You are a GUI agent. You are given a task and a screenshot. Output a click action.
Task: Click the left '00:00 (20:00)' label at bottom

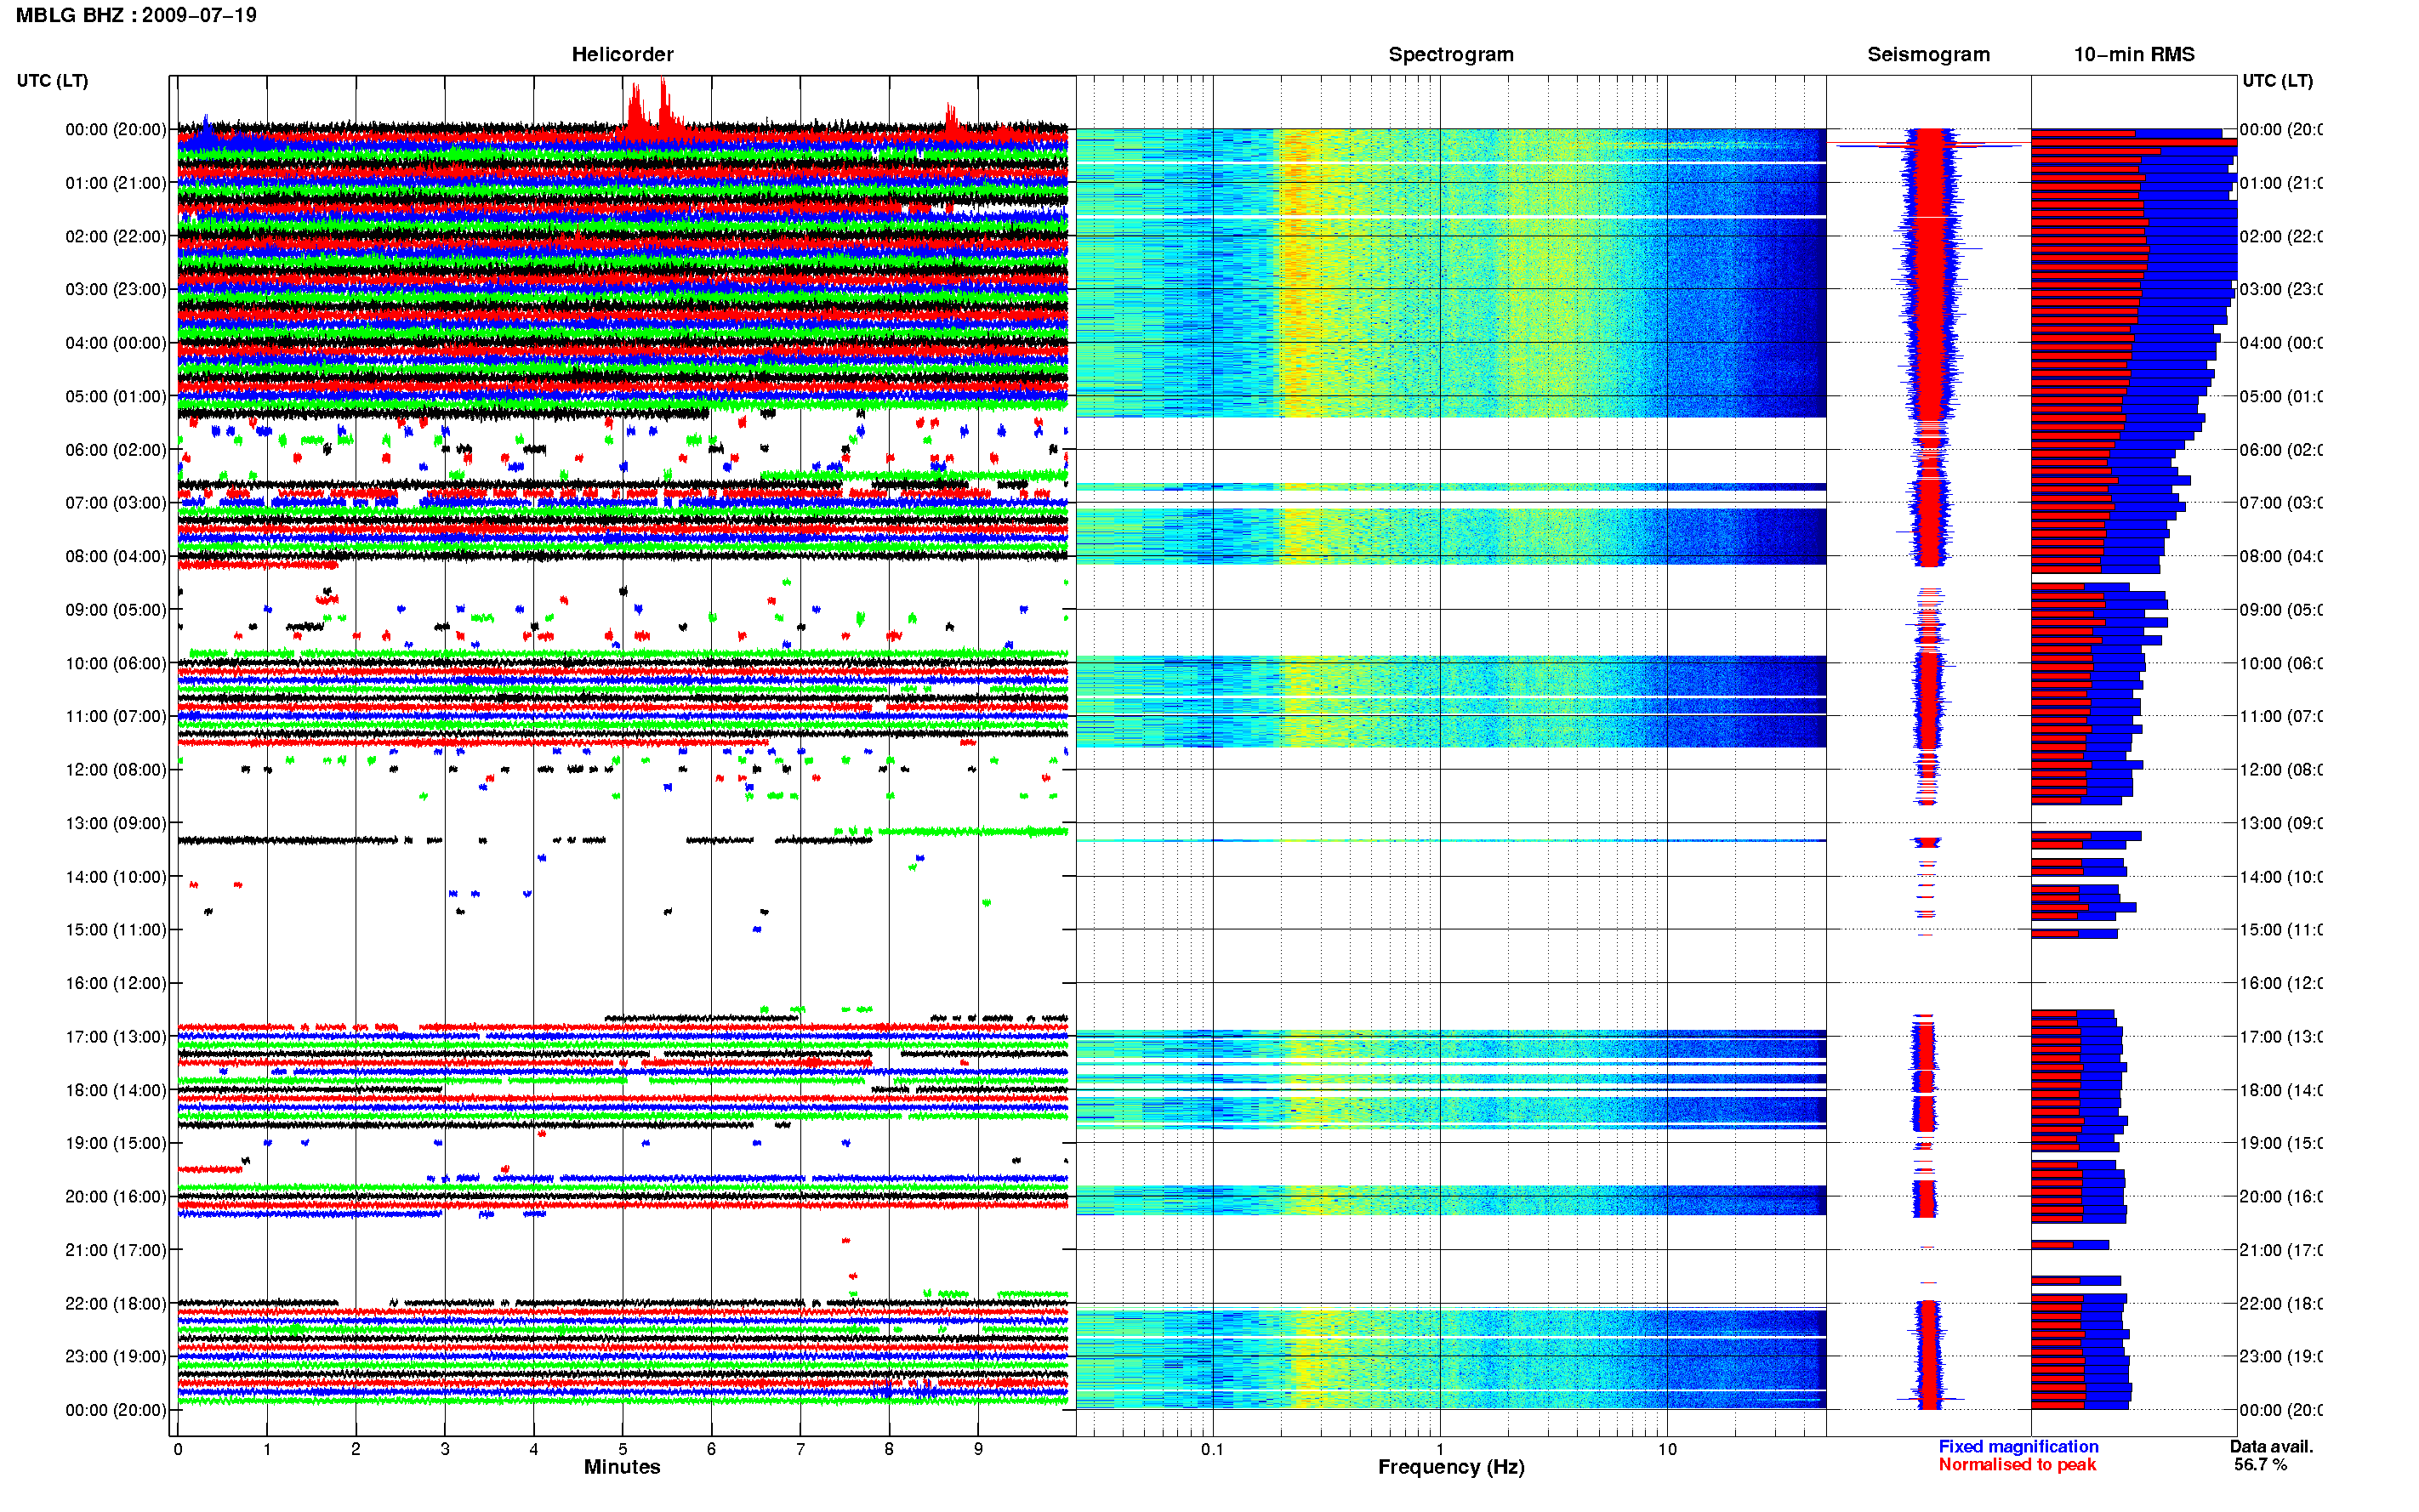(116, 1410)
